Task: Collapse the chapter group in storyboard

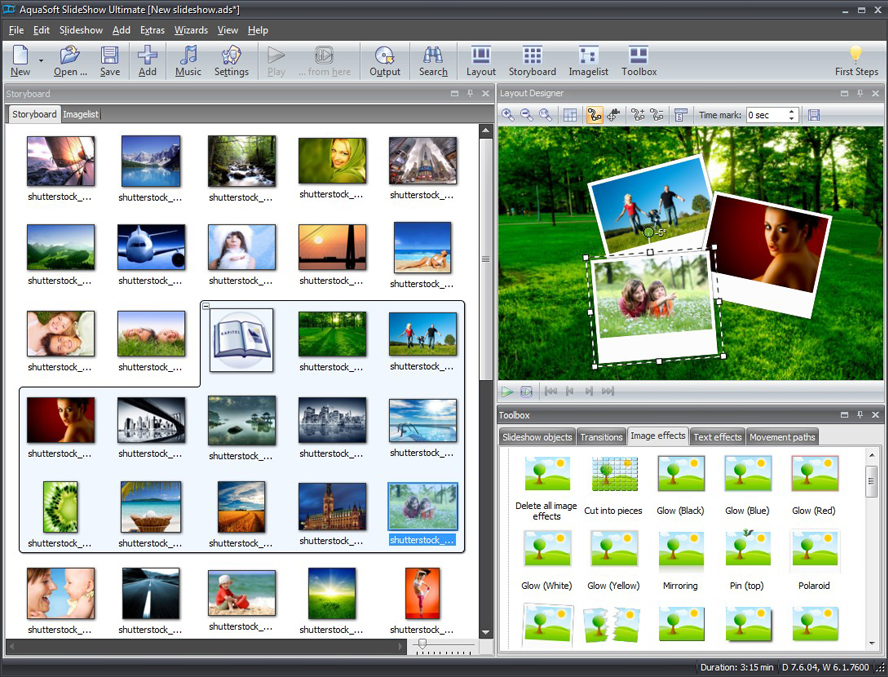Action: click(205, 306)
